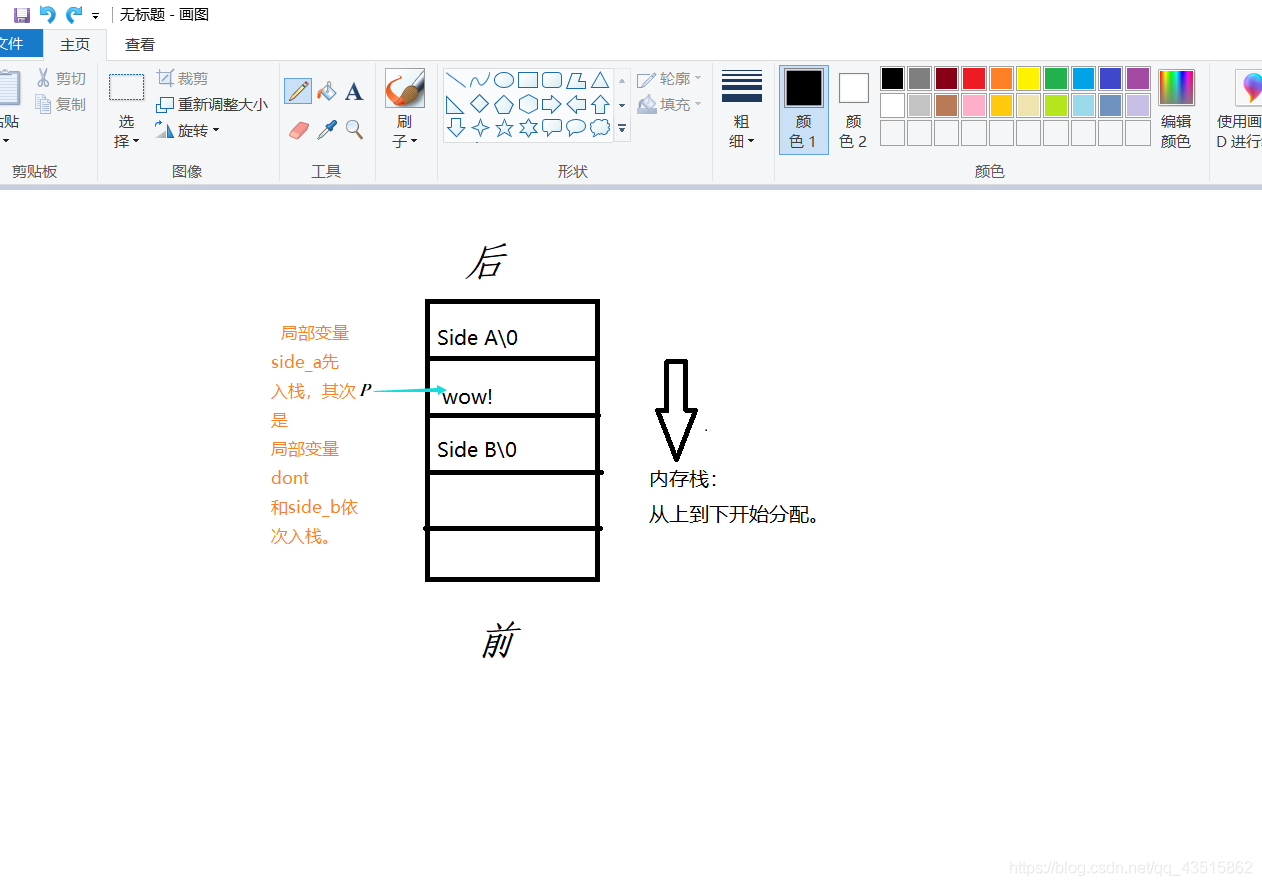
Task: Pick the pink color swatch
Action: 974,105
